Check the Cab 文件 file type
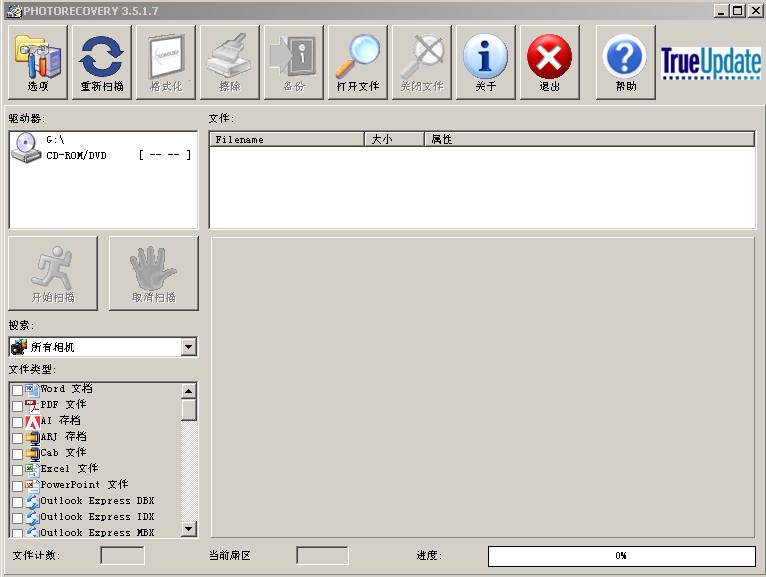Image resolution: width=766 pixels, height=577 pixels. [x=17, y=454]
